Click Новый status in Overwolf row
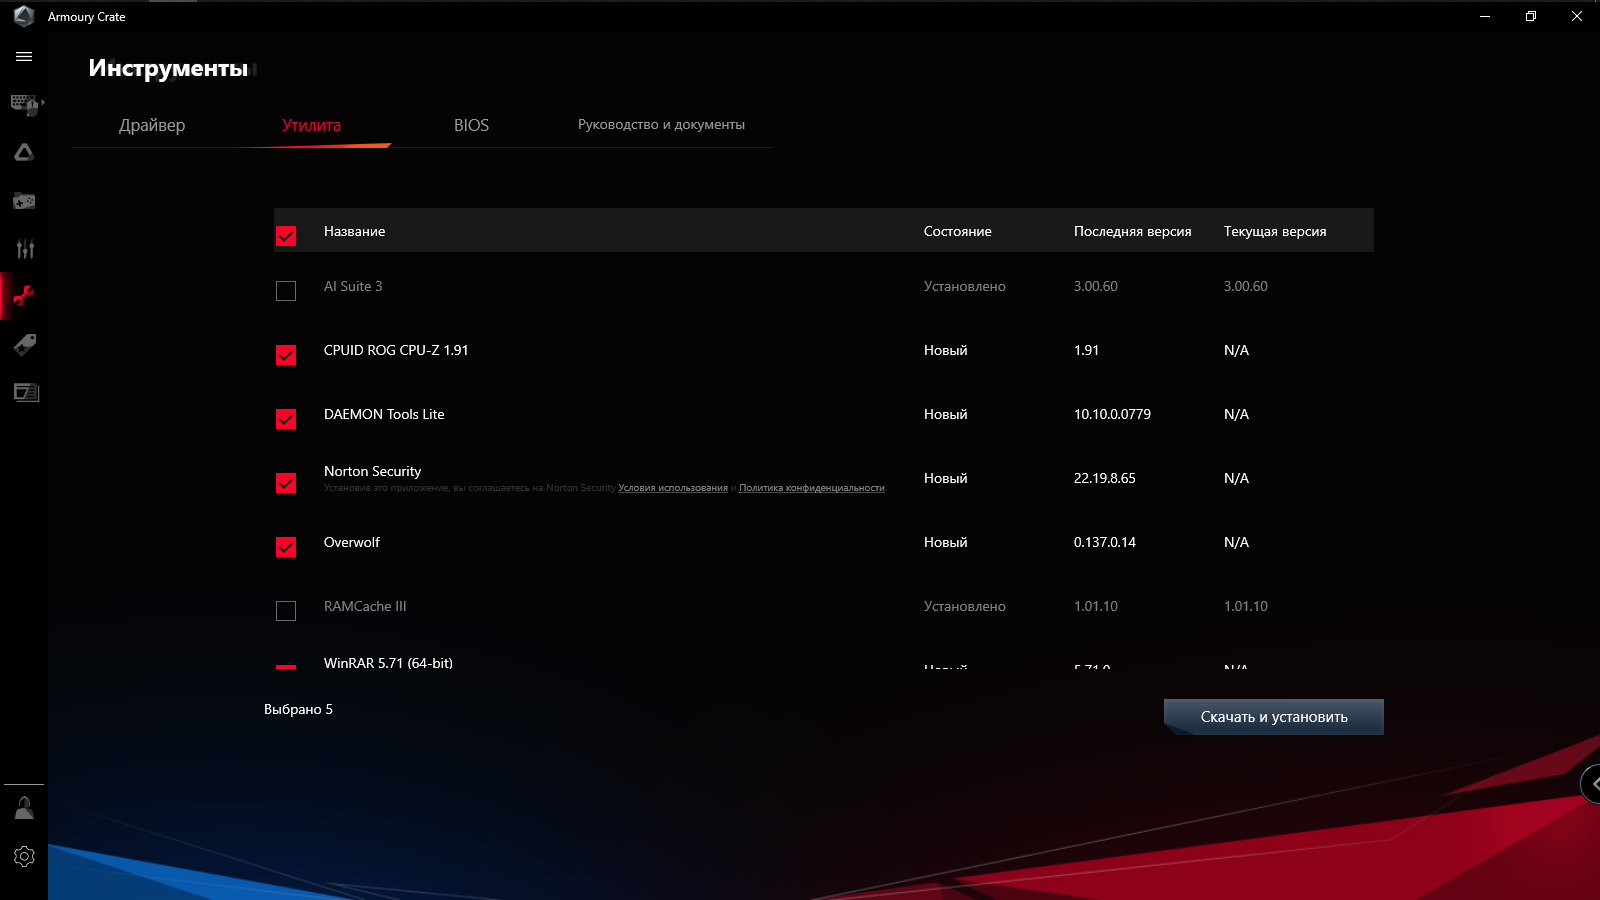 (x=945, y=542)
